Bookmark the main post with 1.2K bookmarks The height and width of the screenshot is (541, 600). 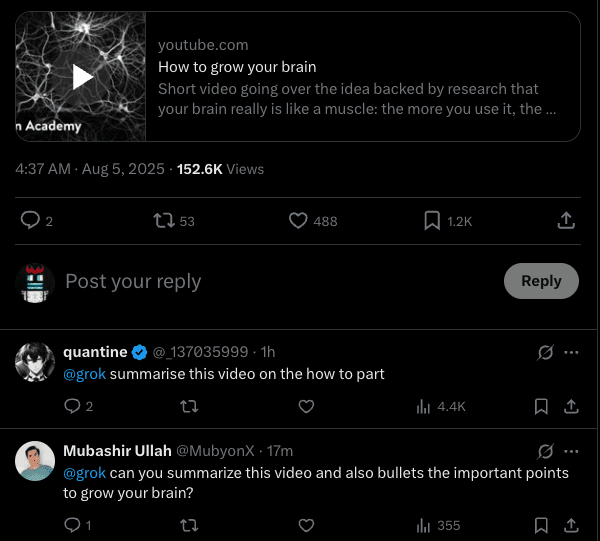point(432,221)
